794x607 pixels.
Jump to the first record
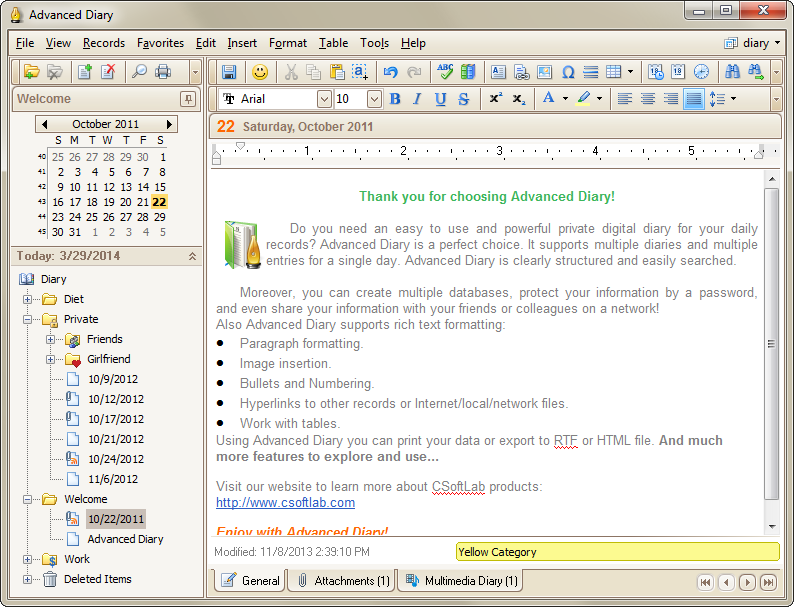click(705, 582)
